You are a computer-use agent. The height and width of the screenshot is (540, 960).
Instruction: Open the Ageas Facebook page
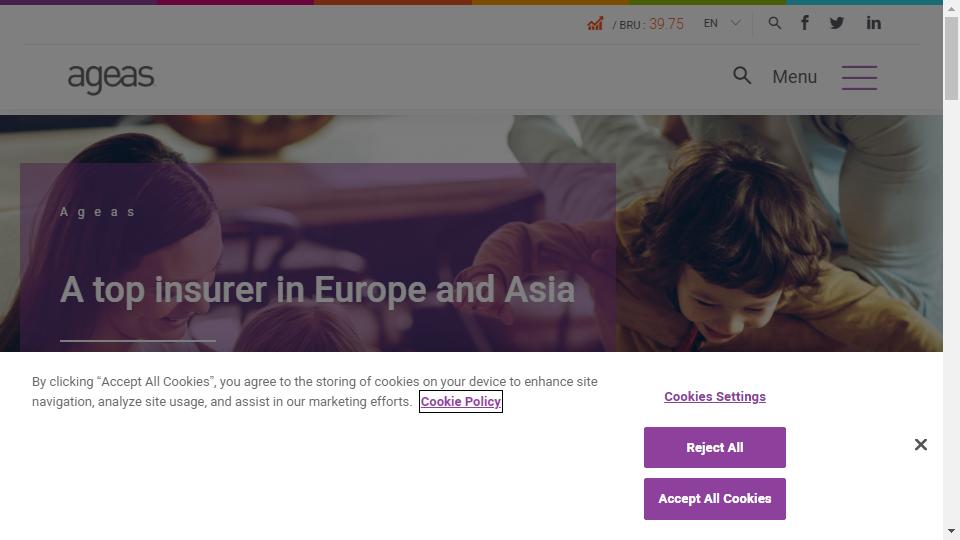point(805,23)
